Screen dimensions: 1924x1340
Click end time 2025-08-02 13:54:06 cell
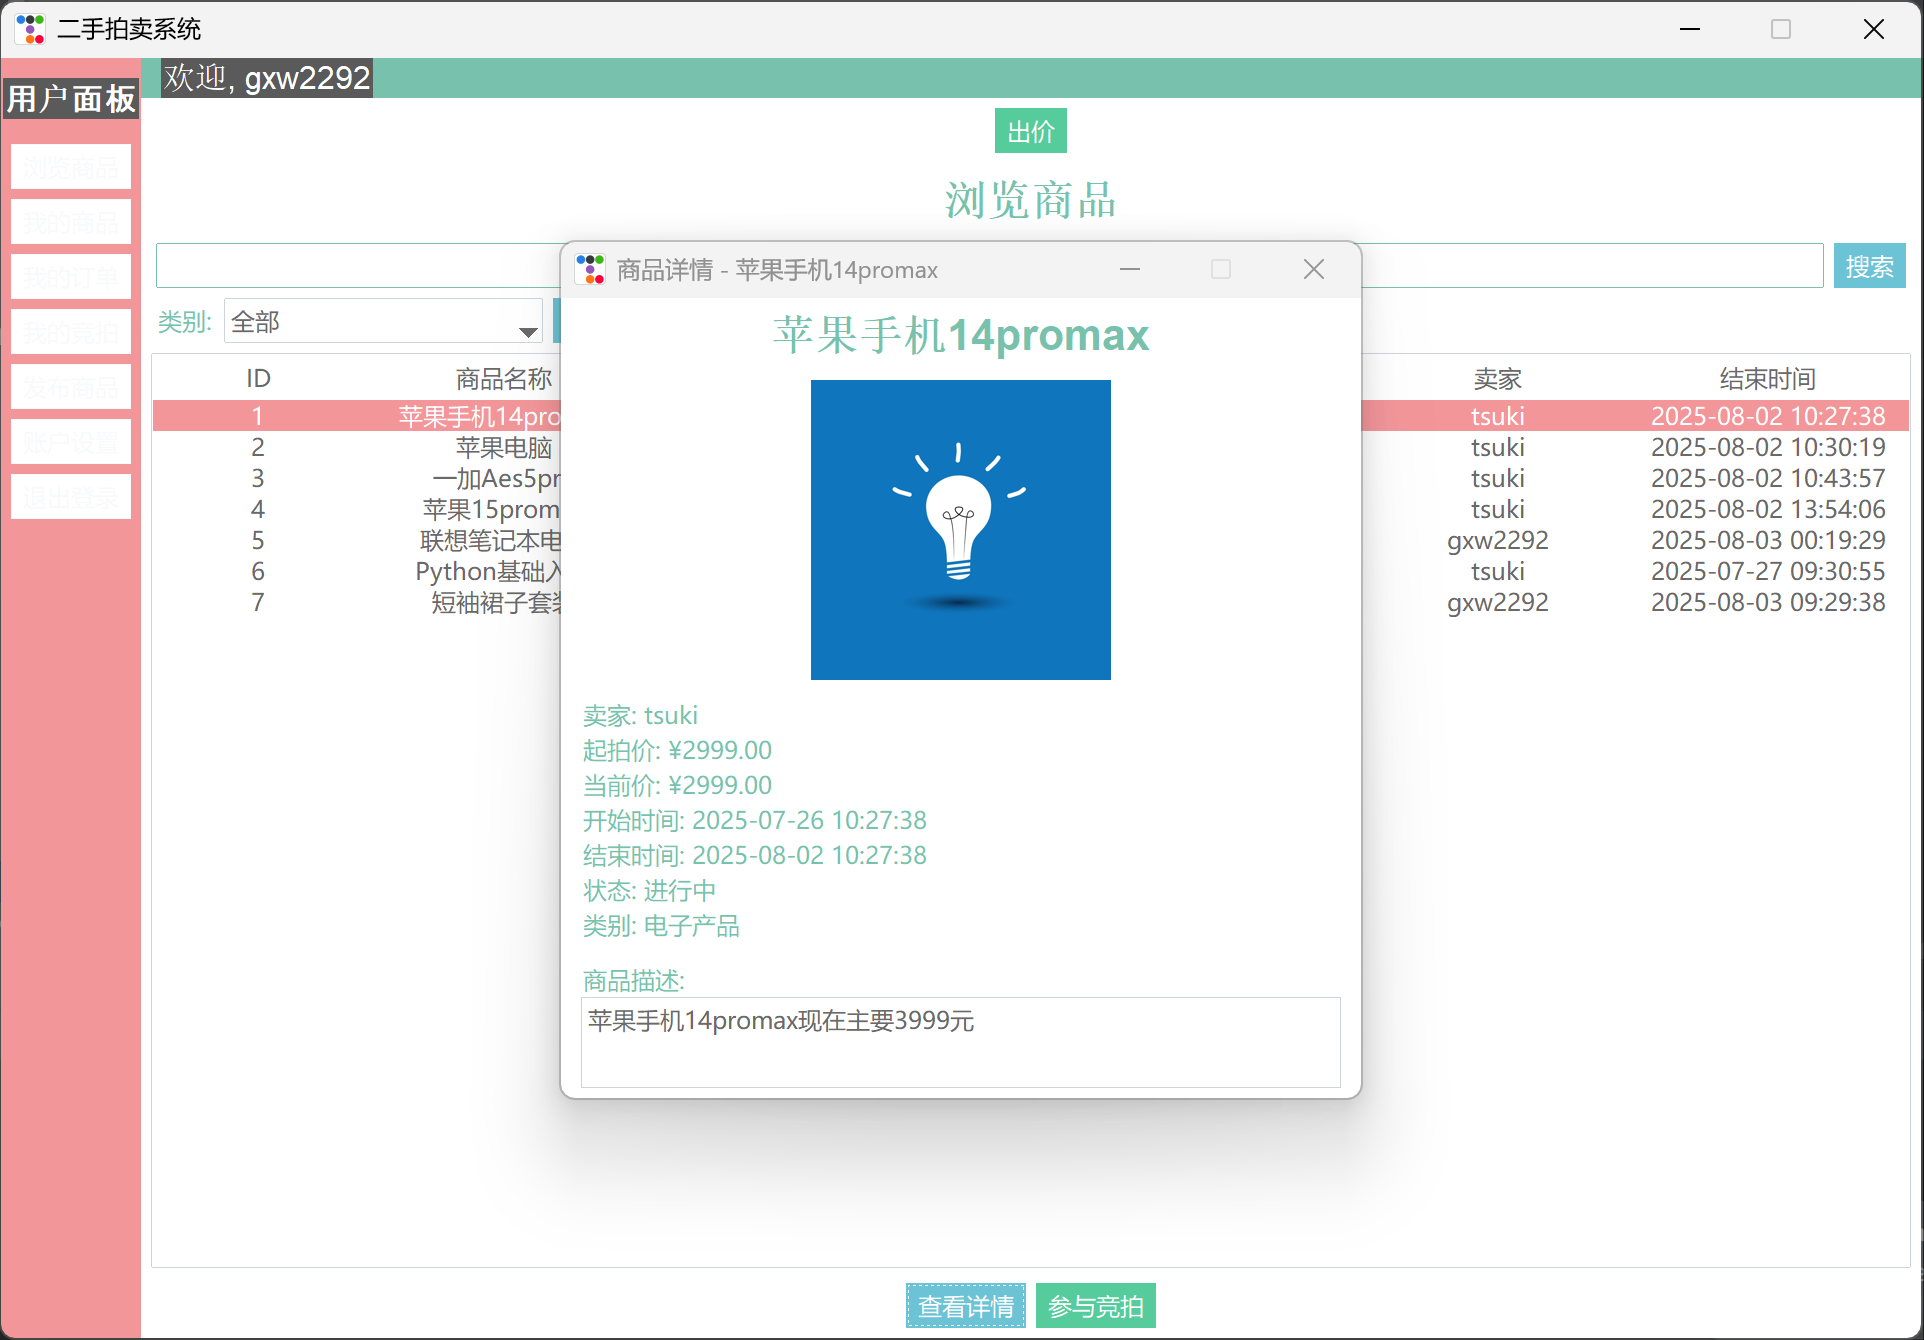pos(1767,509)
